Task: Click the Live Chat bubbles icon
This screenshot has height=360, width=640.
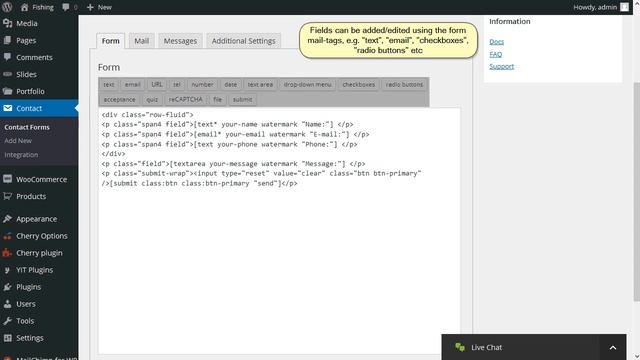Action: pos(460,347)
